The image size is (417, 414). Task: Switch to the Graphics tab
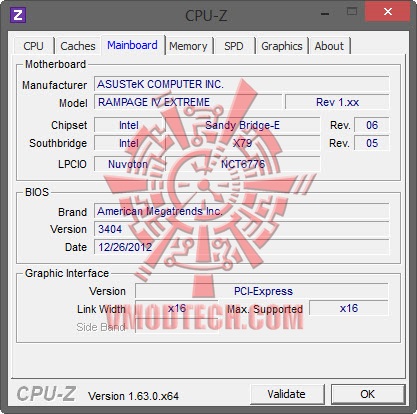point(282,46)
